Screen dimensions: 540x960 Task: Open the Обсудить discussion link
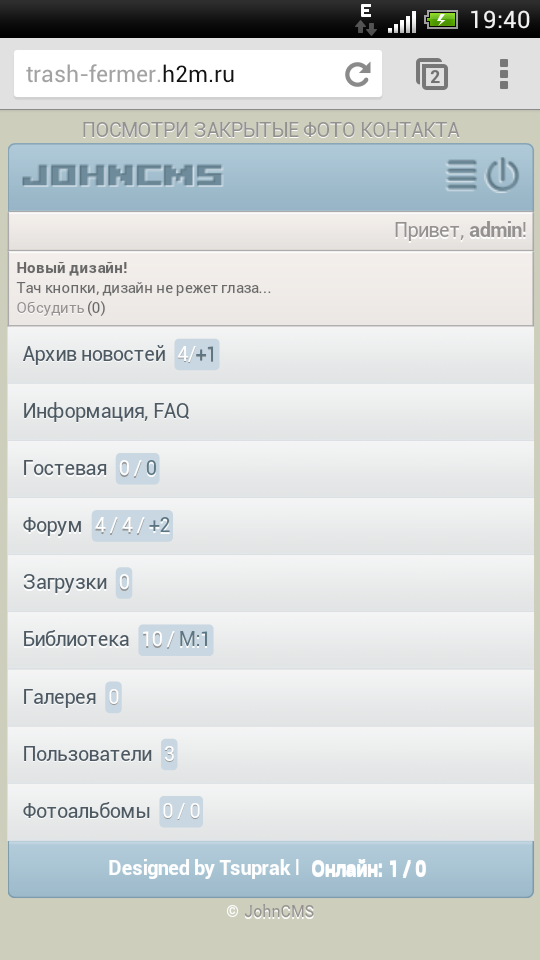(x=50, y=308)
